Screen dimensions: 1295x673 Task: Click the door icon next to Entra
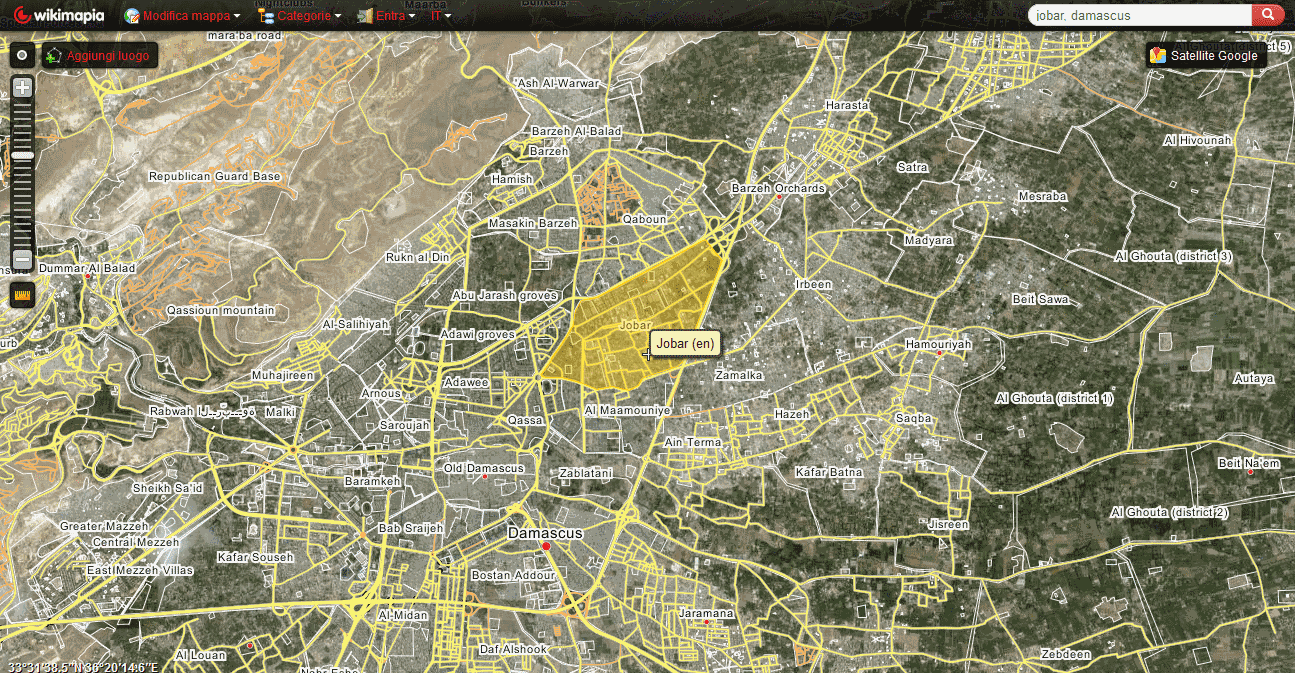click(364, 15)
